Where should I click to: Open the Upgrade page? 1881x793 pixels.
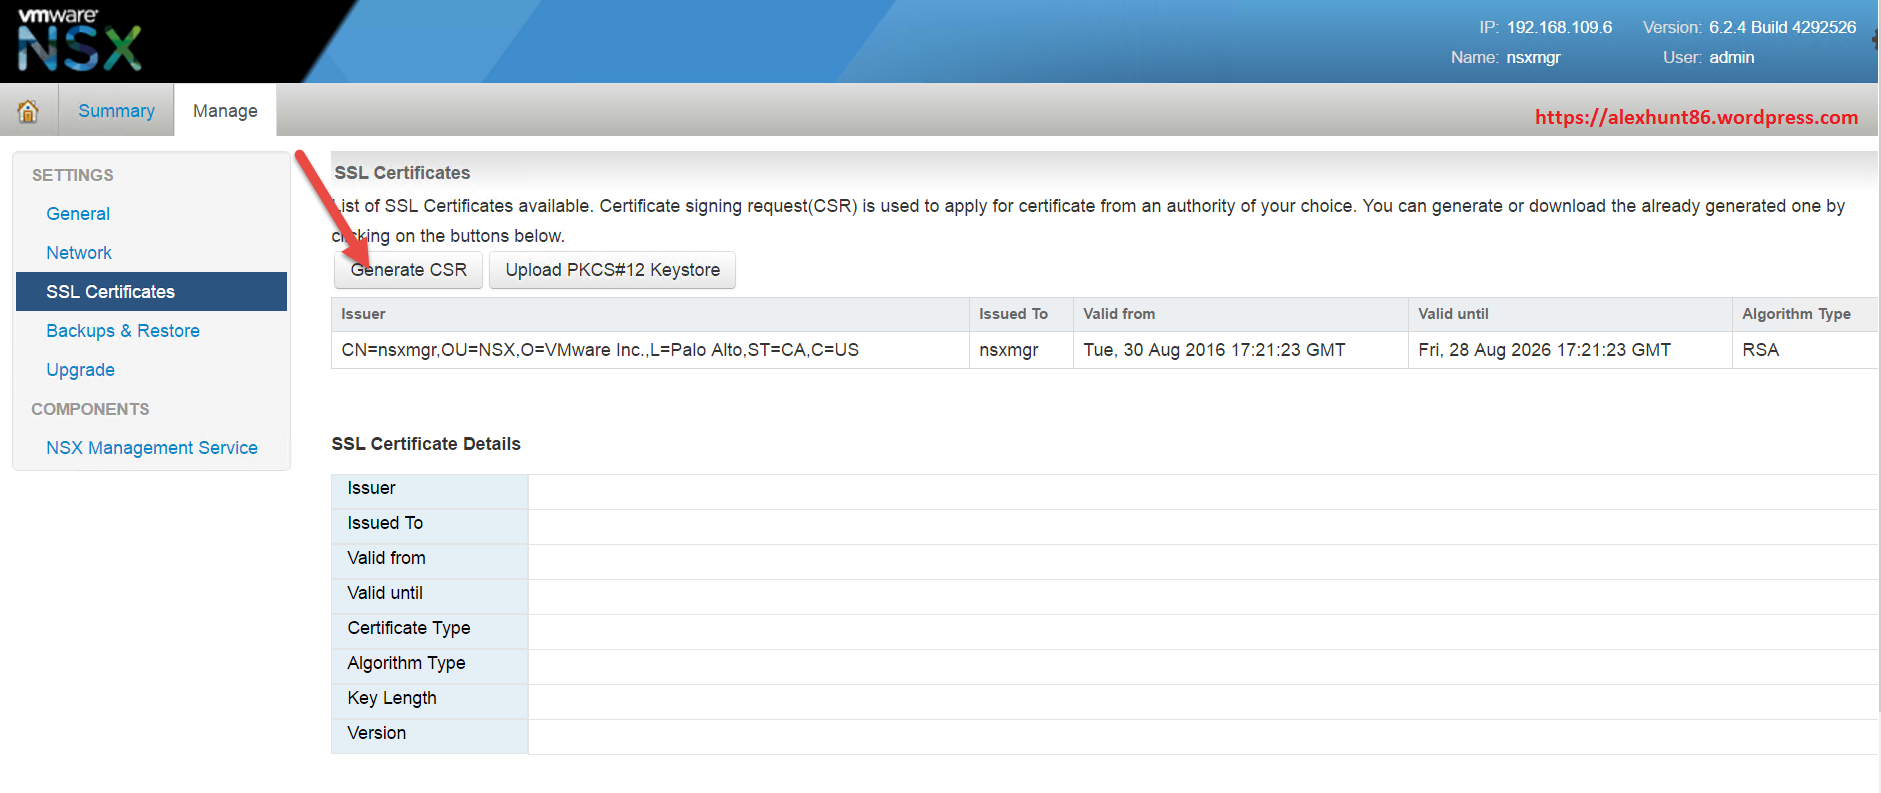point(80,370)
